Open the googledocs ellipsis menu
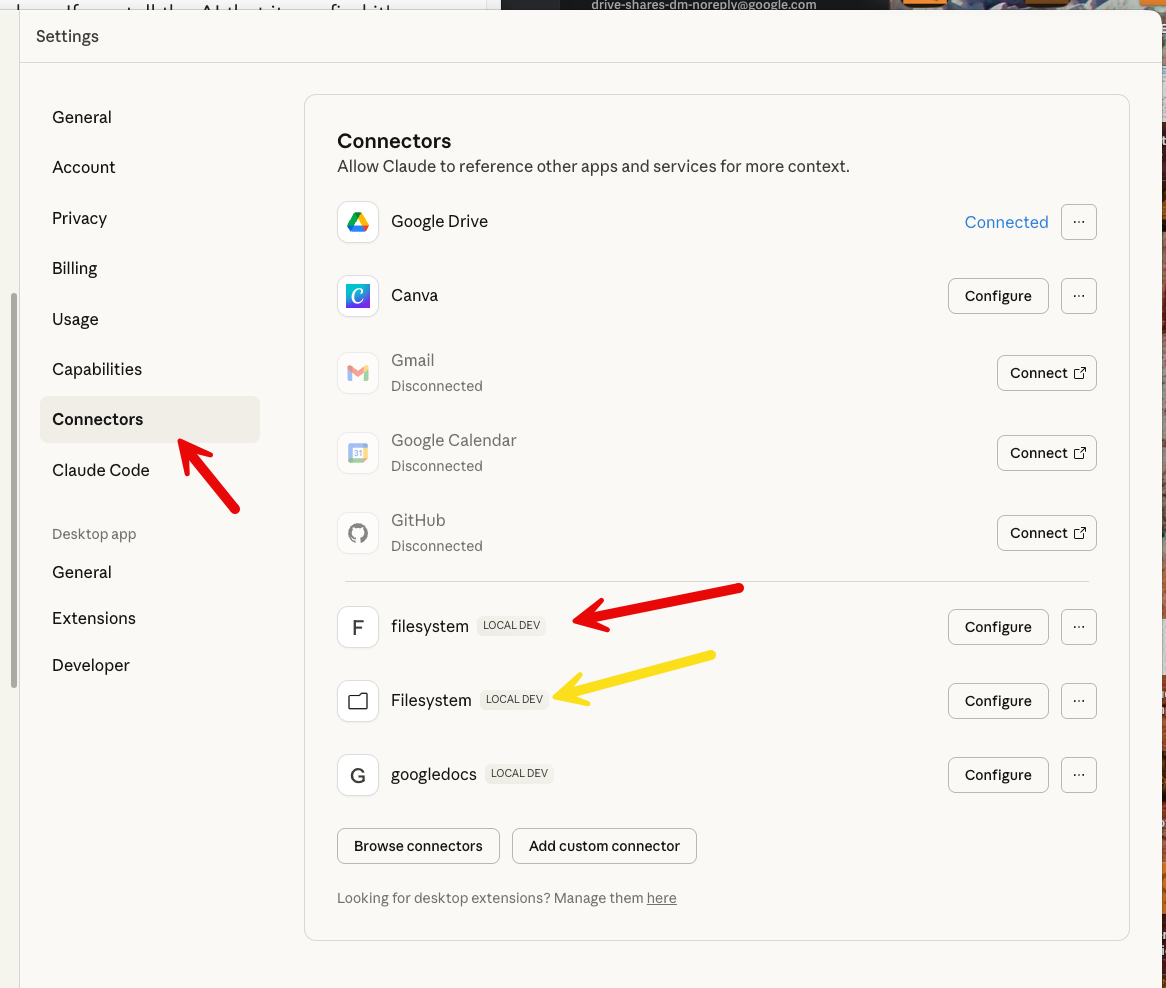 [1078, 775]
